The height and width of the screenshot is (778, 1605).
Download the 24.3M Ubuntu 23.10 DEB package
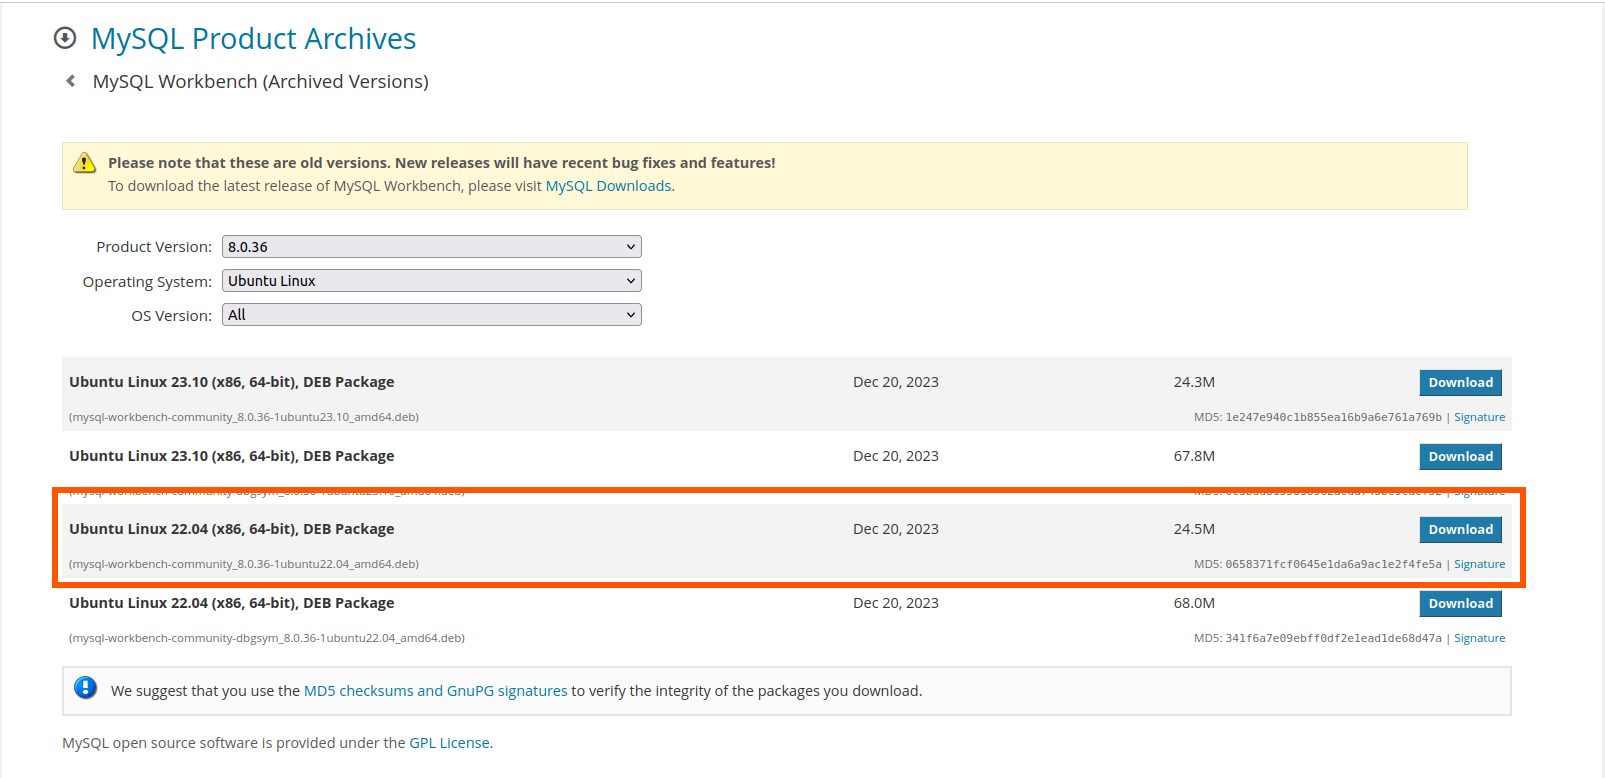1460,382
